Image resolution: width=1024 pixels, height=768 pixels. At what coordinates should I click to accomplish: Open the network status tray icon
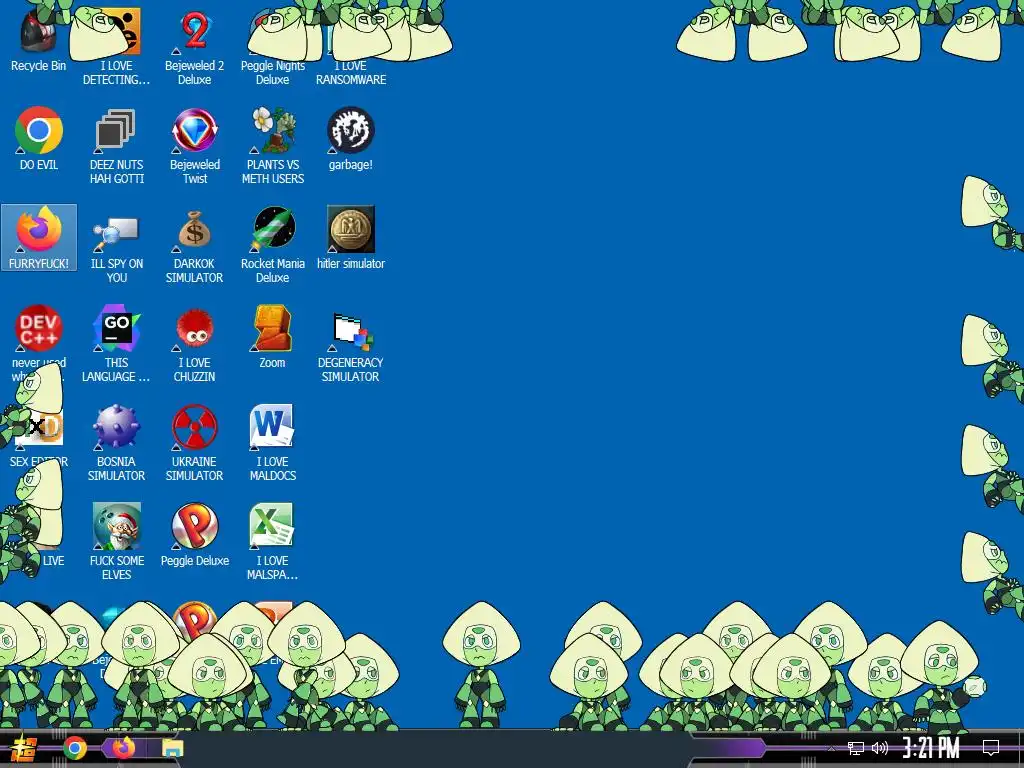[856, 748]
